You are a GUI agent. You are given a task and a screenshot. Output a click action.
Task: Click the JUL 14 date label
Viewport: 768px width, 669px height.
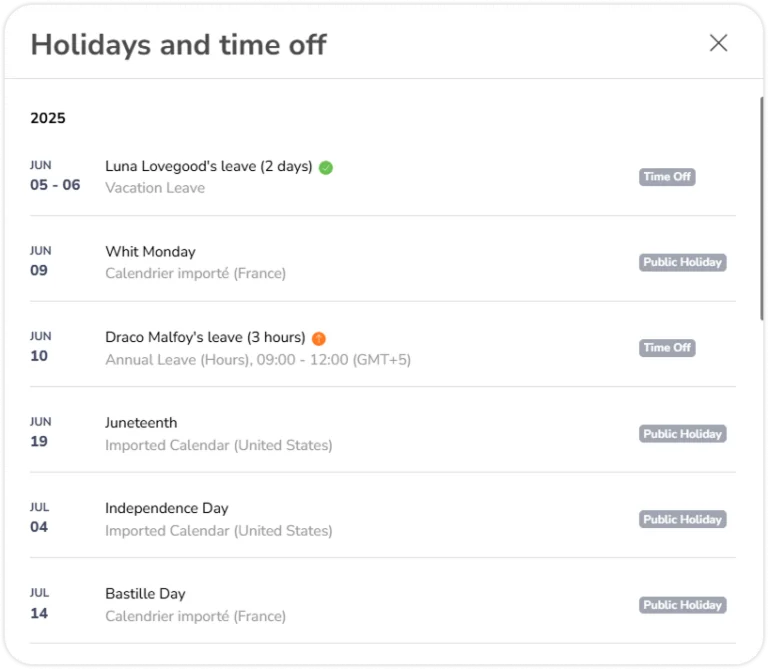[x=39, y=604]
